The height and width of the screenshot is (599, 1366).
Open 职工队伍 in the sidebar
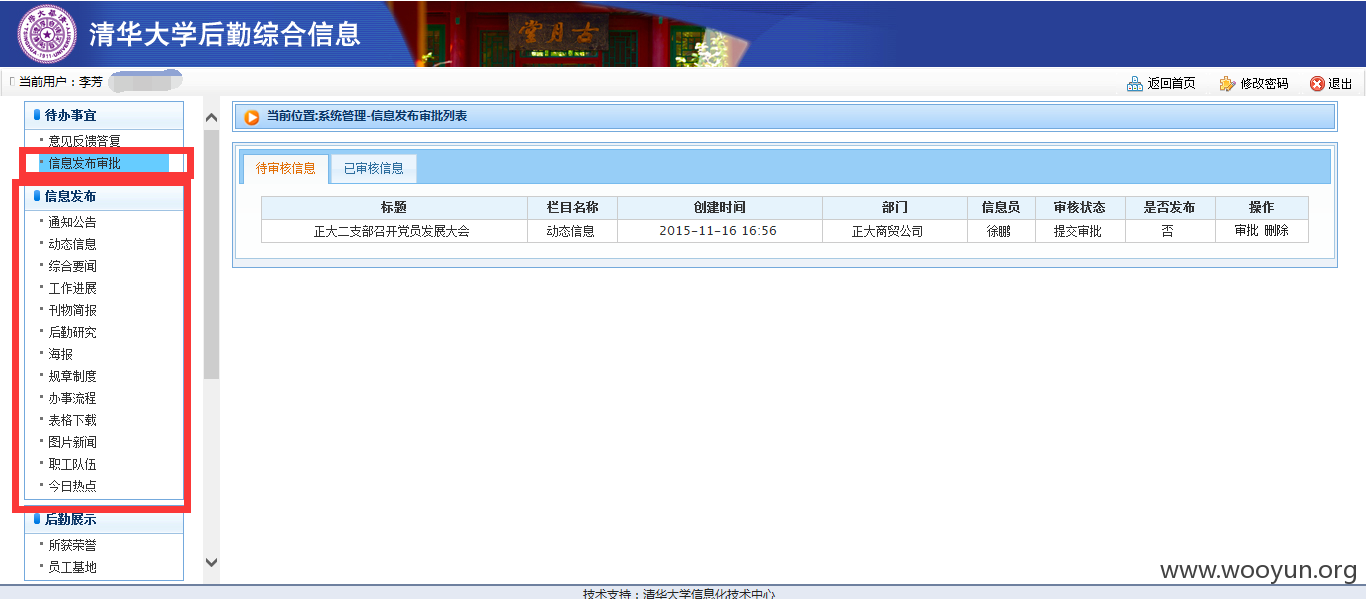73,464
